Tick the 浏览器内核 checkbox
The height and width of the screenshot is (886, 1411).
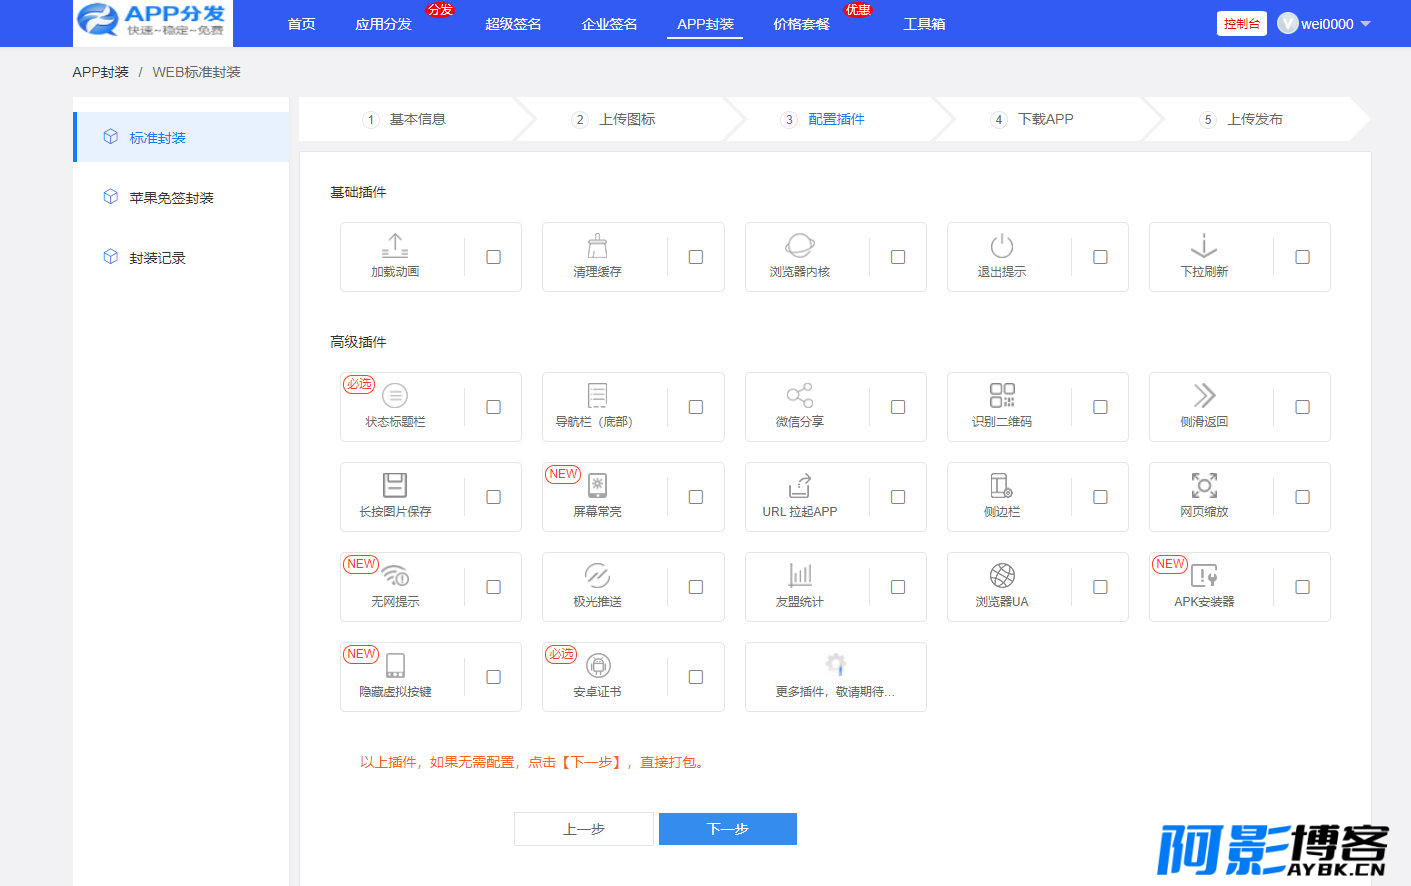[x=898, y=257]
